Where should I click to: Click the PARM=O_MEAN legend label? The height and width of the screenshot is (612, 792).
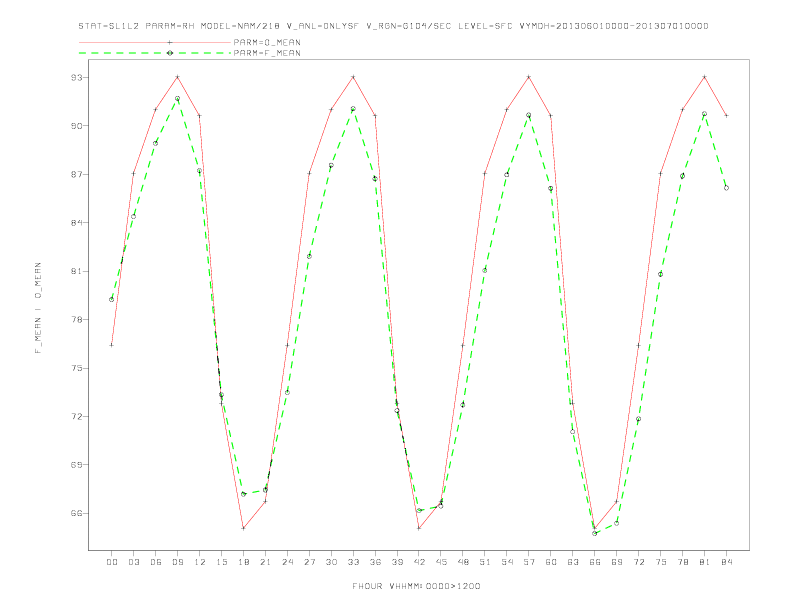[x=267, y=42]
